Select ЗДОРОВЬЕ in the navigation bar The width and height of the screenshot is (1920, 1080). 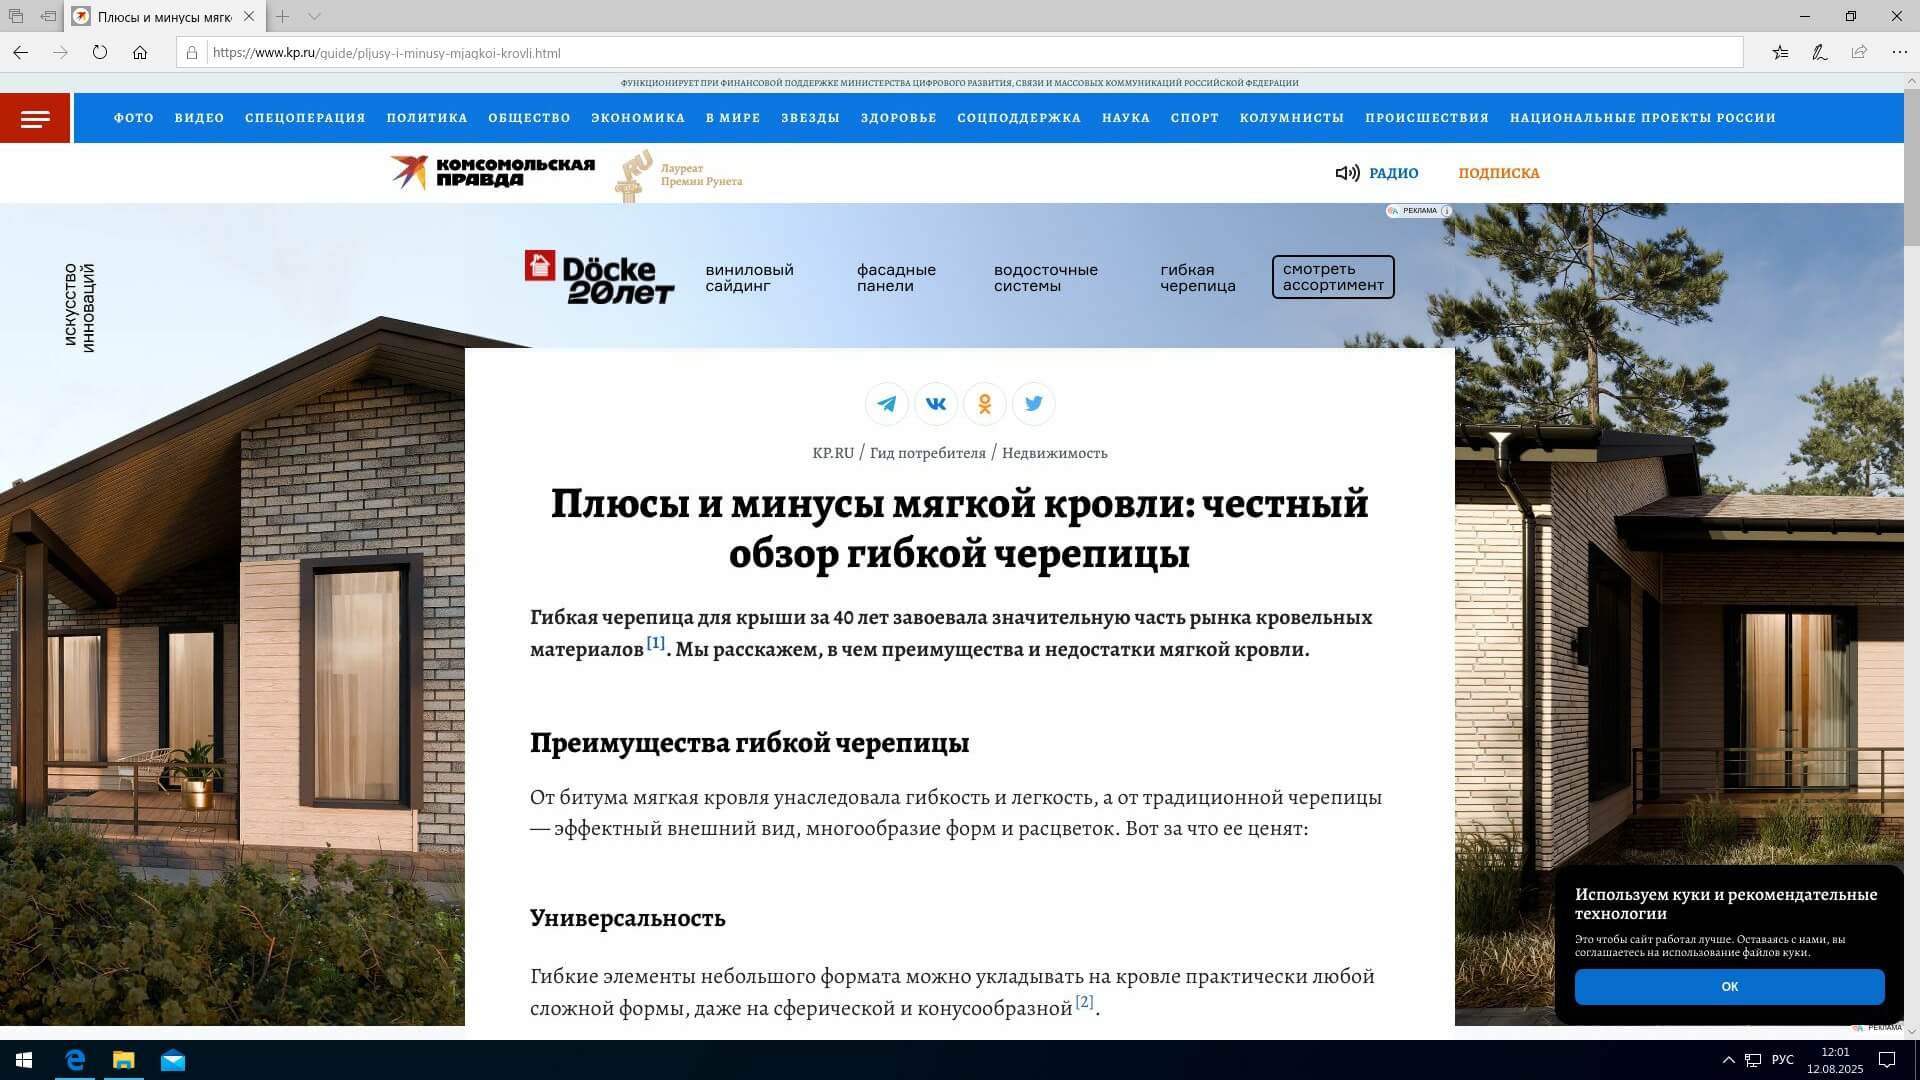click(898, 118)
